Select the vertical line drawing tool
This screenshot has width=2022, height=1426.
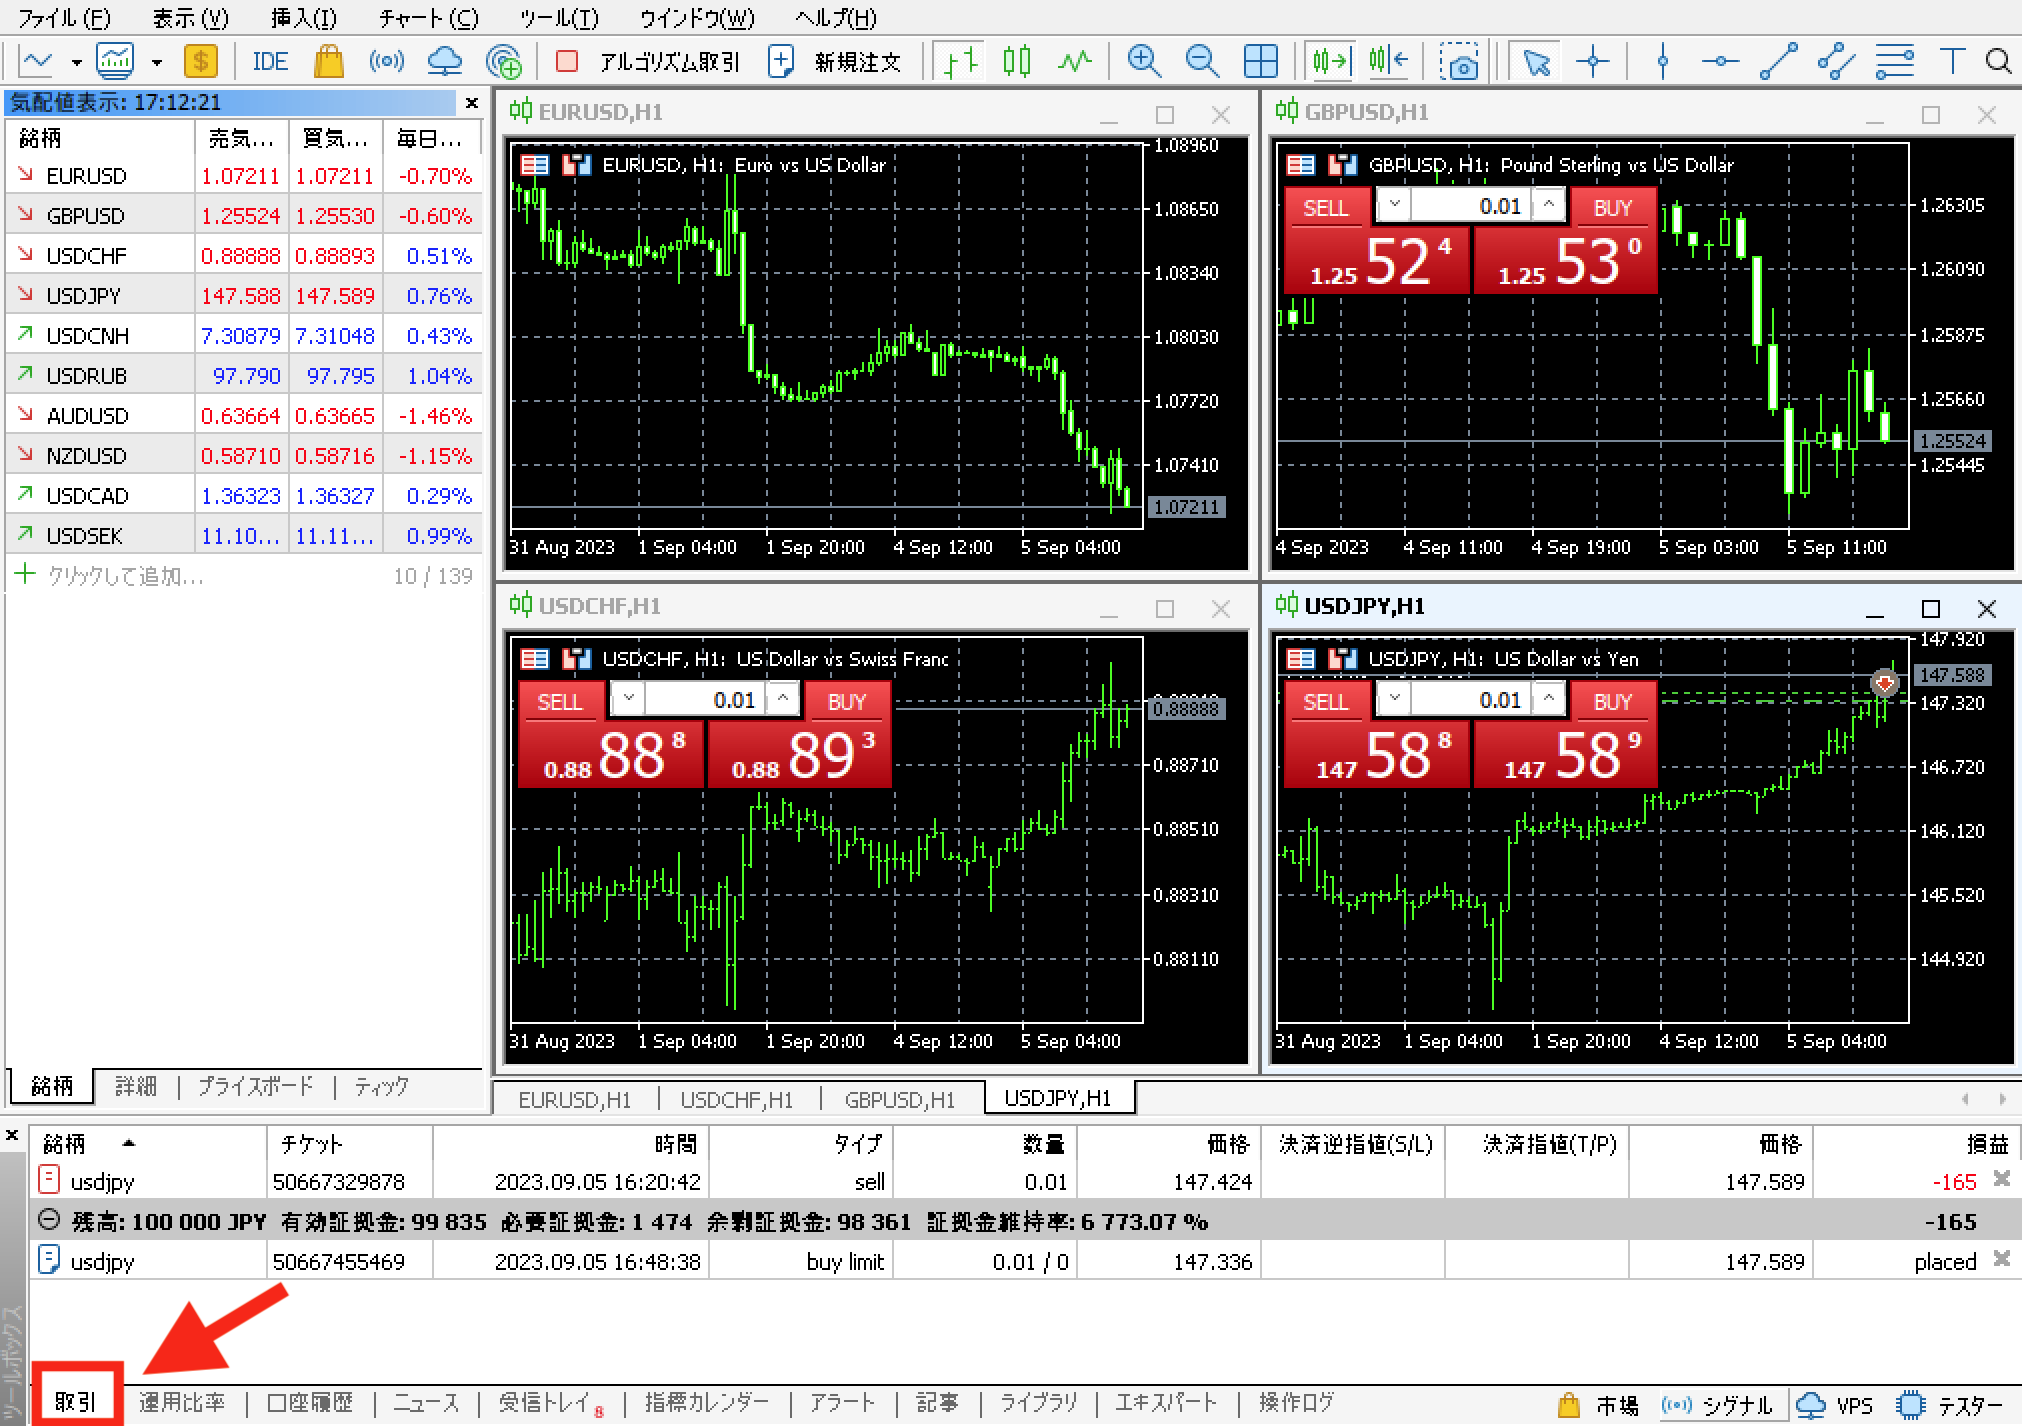1662,62
